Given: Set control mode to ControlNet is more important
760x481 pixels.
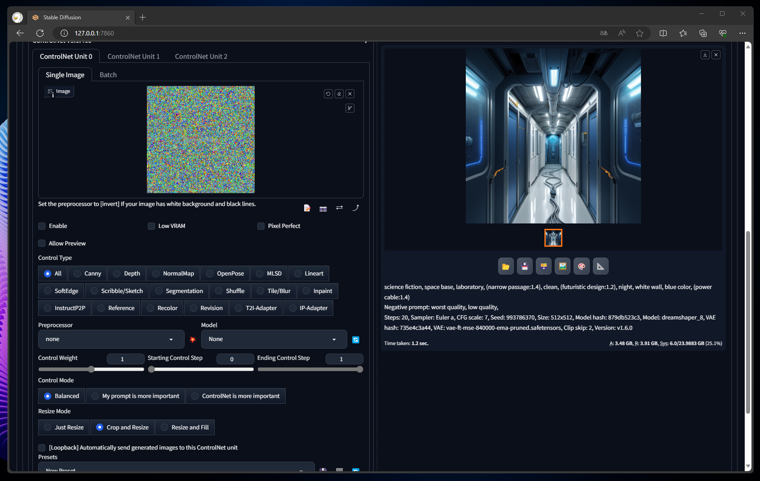Looking at the screenshot, I should (x=236, y=396).
